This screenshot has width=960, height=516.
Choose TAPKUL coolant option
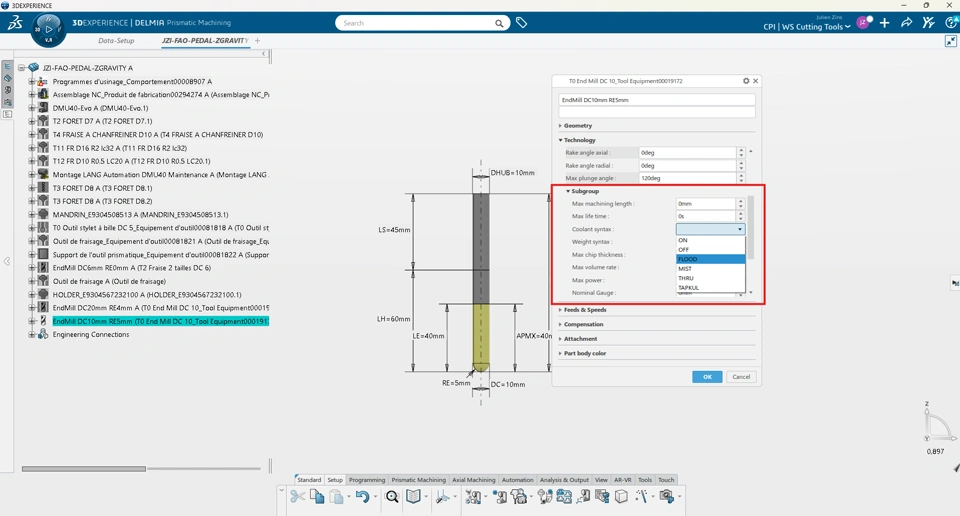click(x=710, y=287)
